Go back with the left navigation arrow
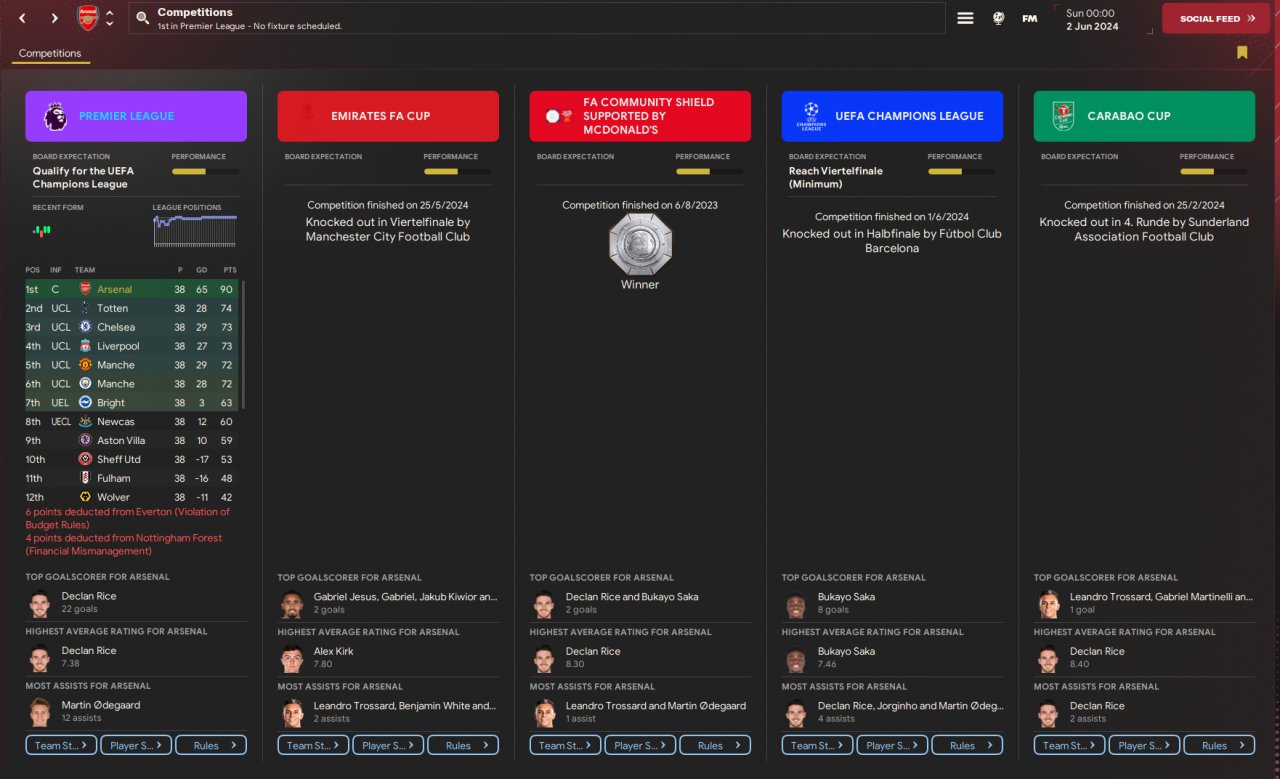 point(22,18)
